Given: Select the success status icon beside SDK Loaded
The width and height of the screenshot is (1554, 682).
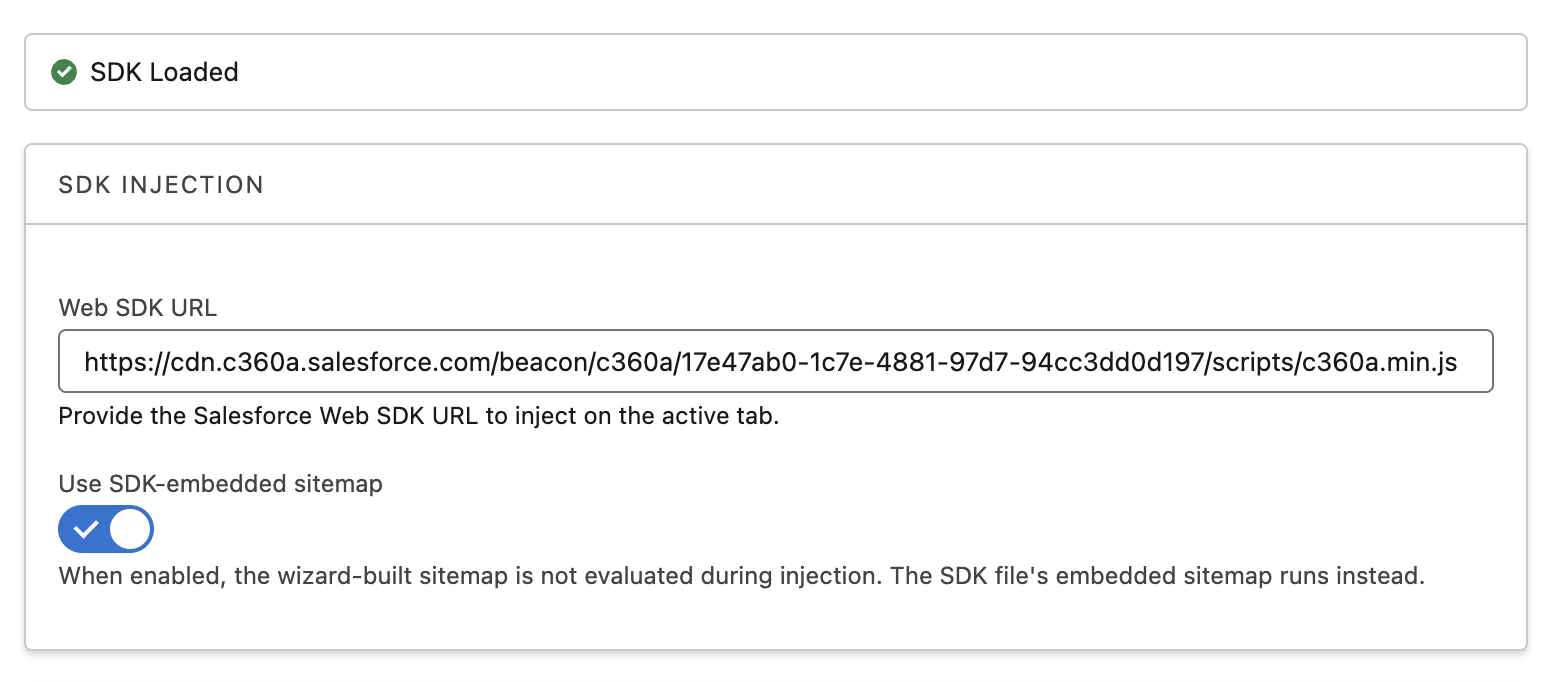Looking at the screenshot, I should coord(63,72).
